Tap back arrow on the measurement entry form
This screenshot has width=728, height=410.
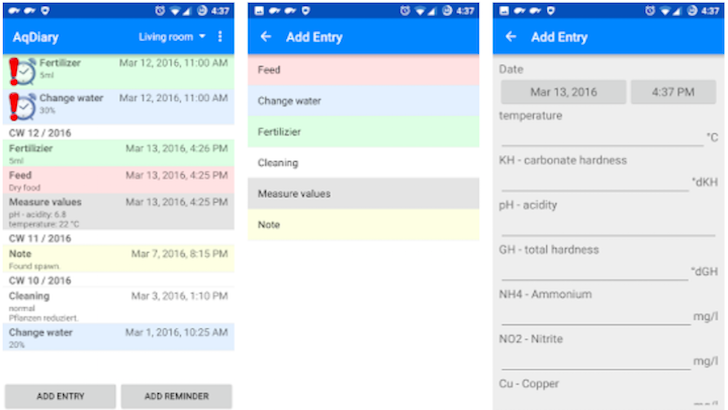[511, 37]
